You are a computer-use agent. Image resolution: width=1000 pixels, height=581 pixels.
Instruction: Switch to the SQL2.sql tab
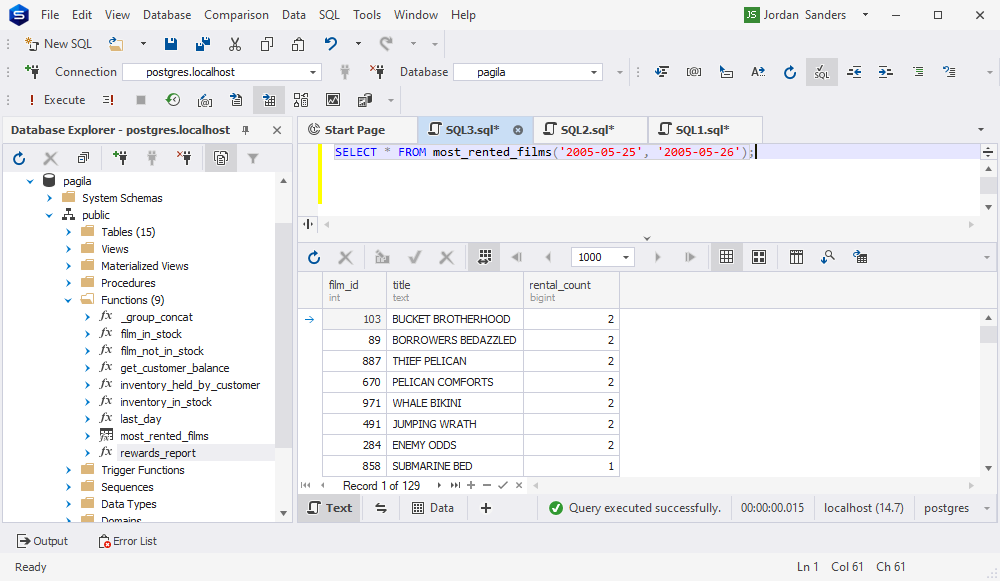(587, 130)
